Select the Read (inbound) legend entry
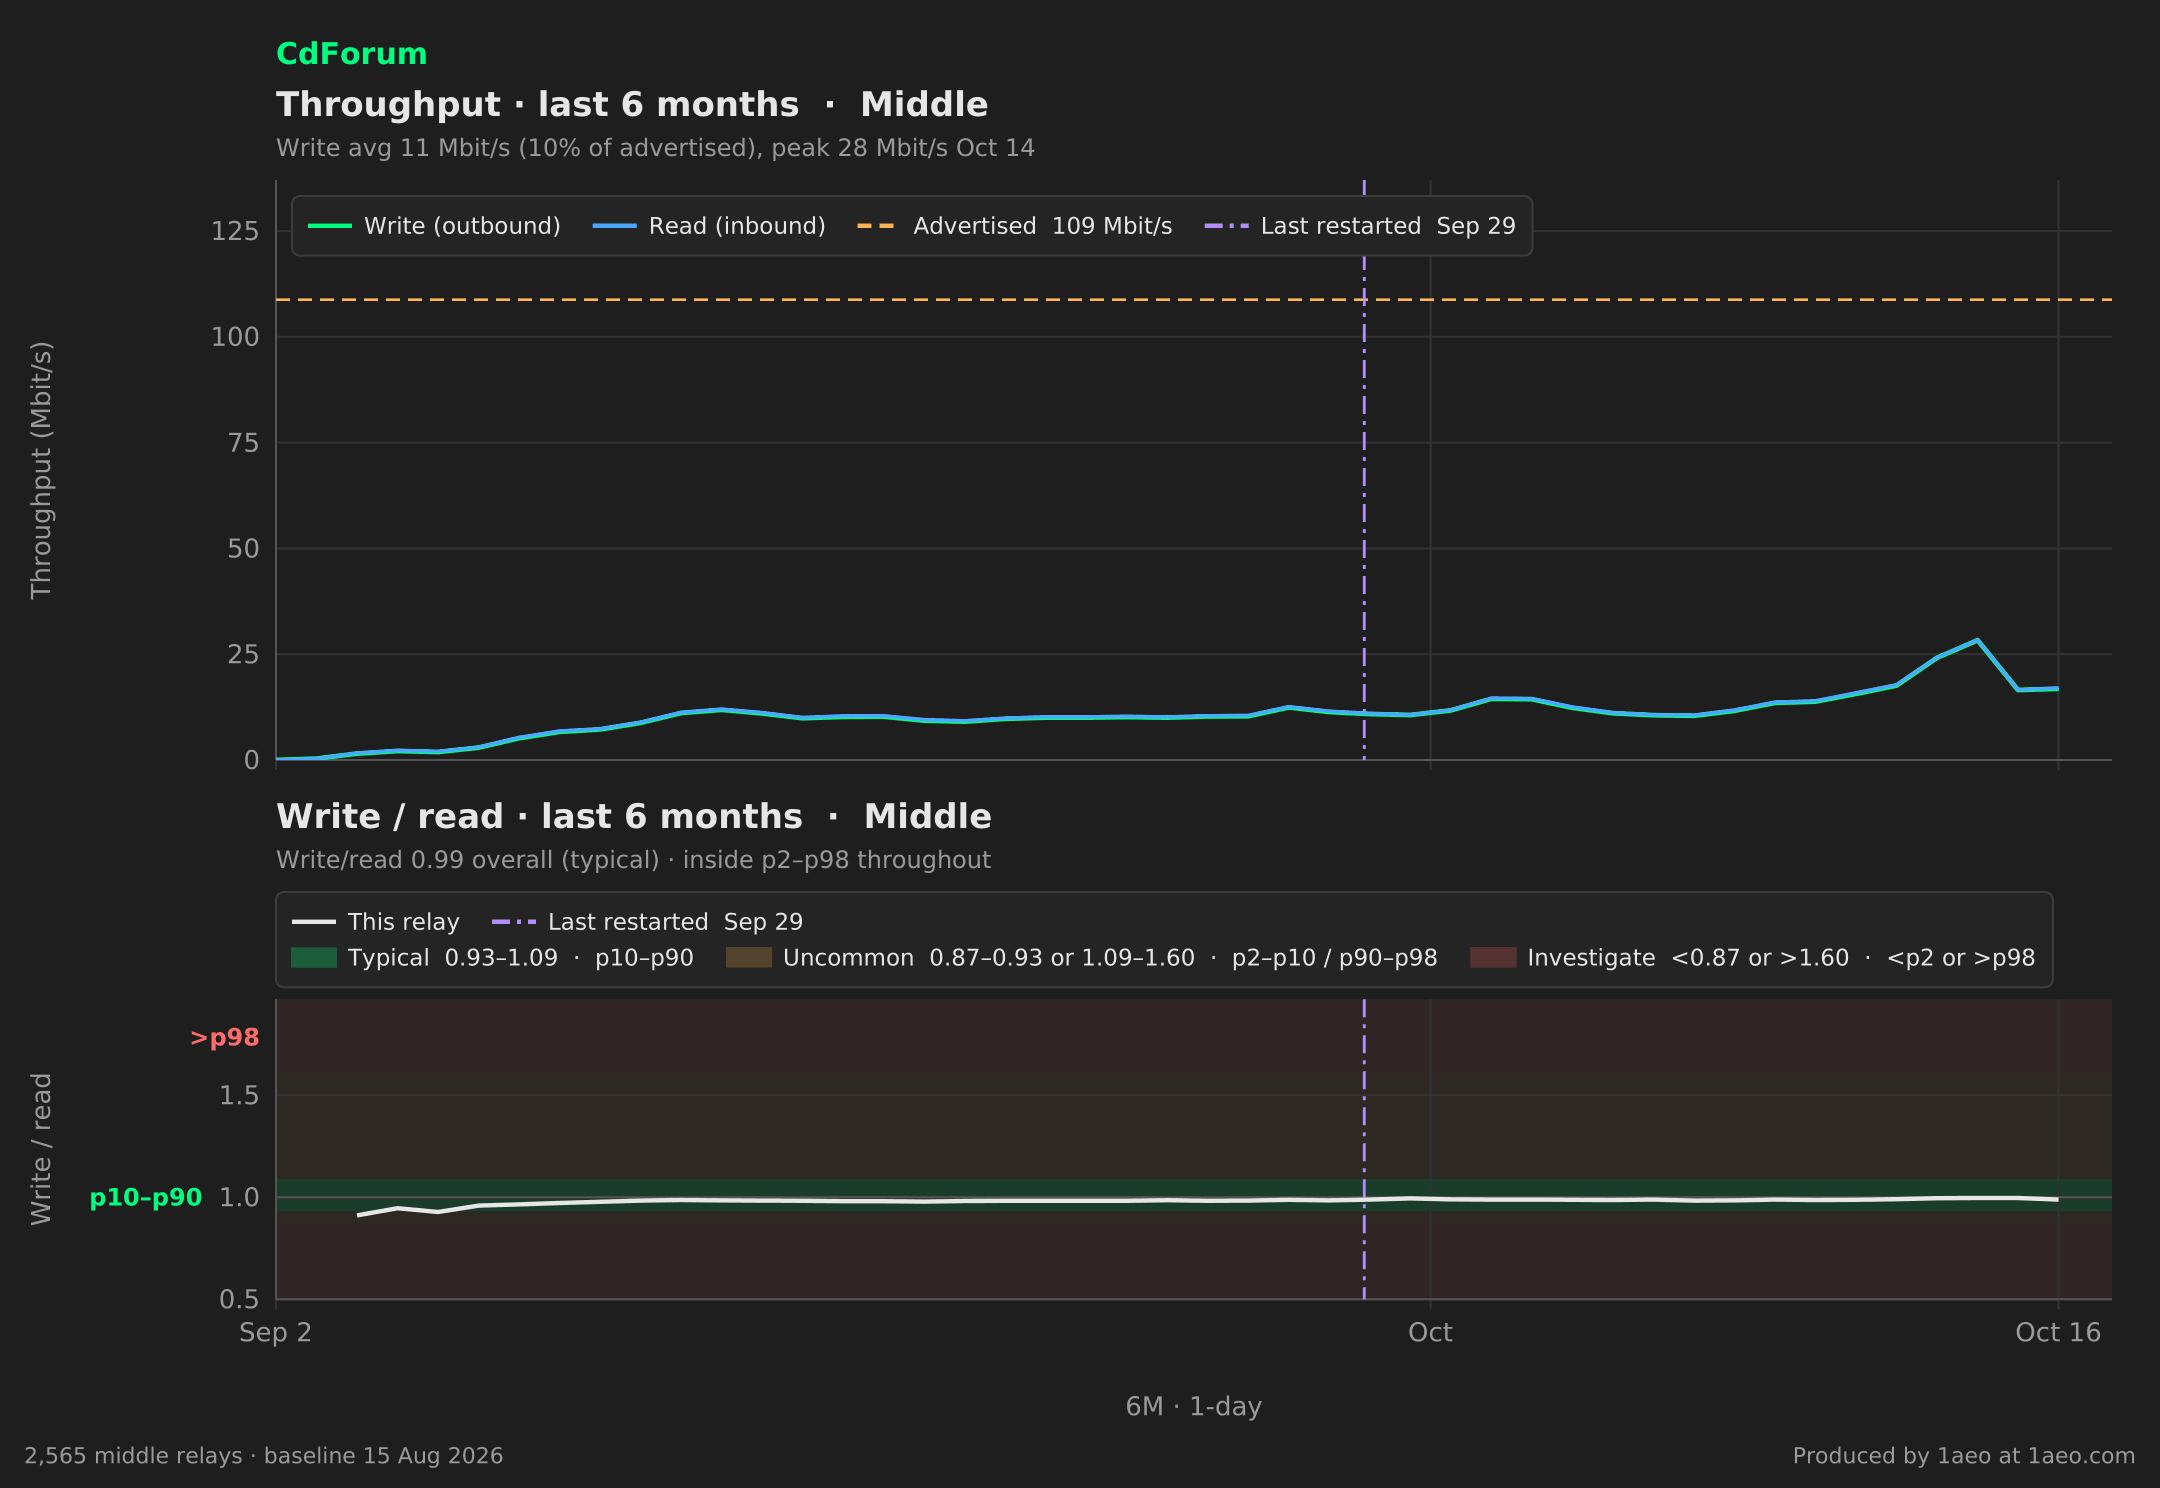Image resolution: width=2160 pixels, height=1488 pixels. click(x=709, y=226)
